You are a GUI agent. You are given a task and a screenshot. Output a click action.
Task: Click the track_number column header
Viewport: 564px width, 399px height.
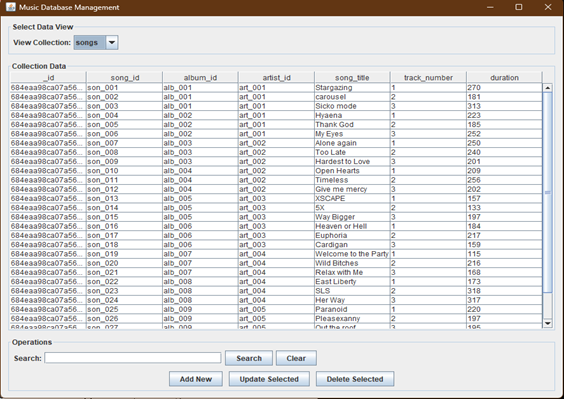tap(428, 78)
